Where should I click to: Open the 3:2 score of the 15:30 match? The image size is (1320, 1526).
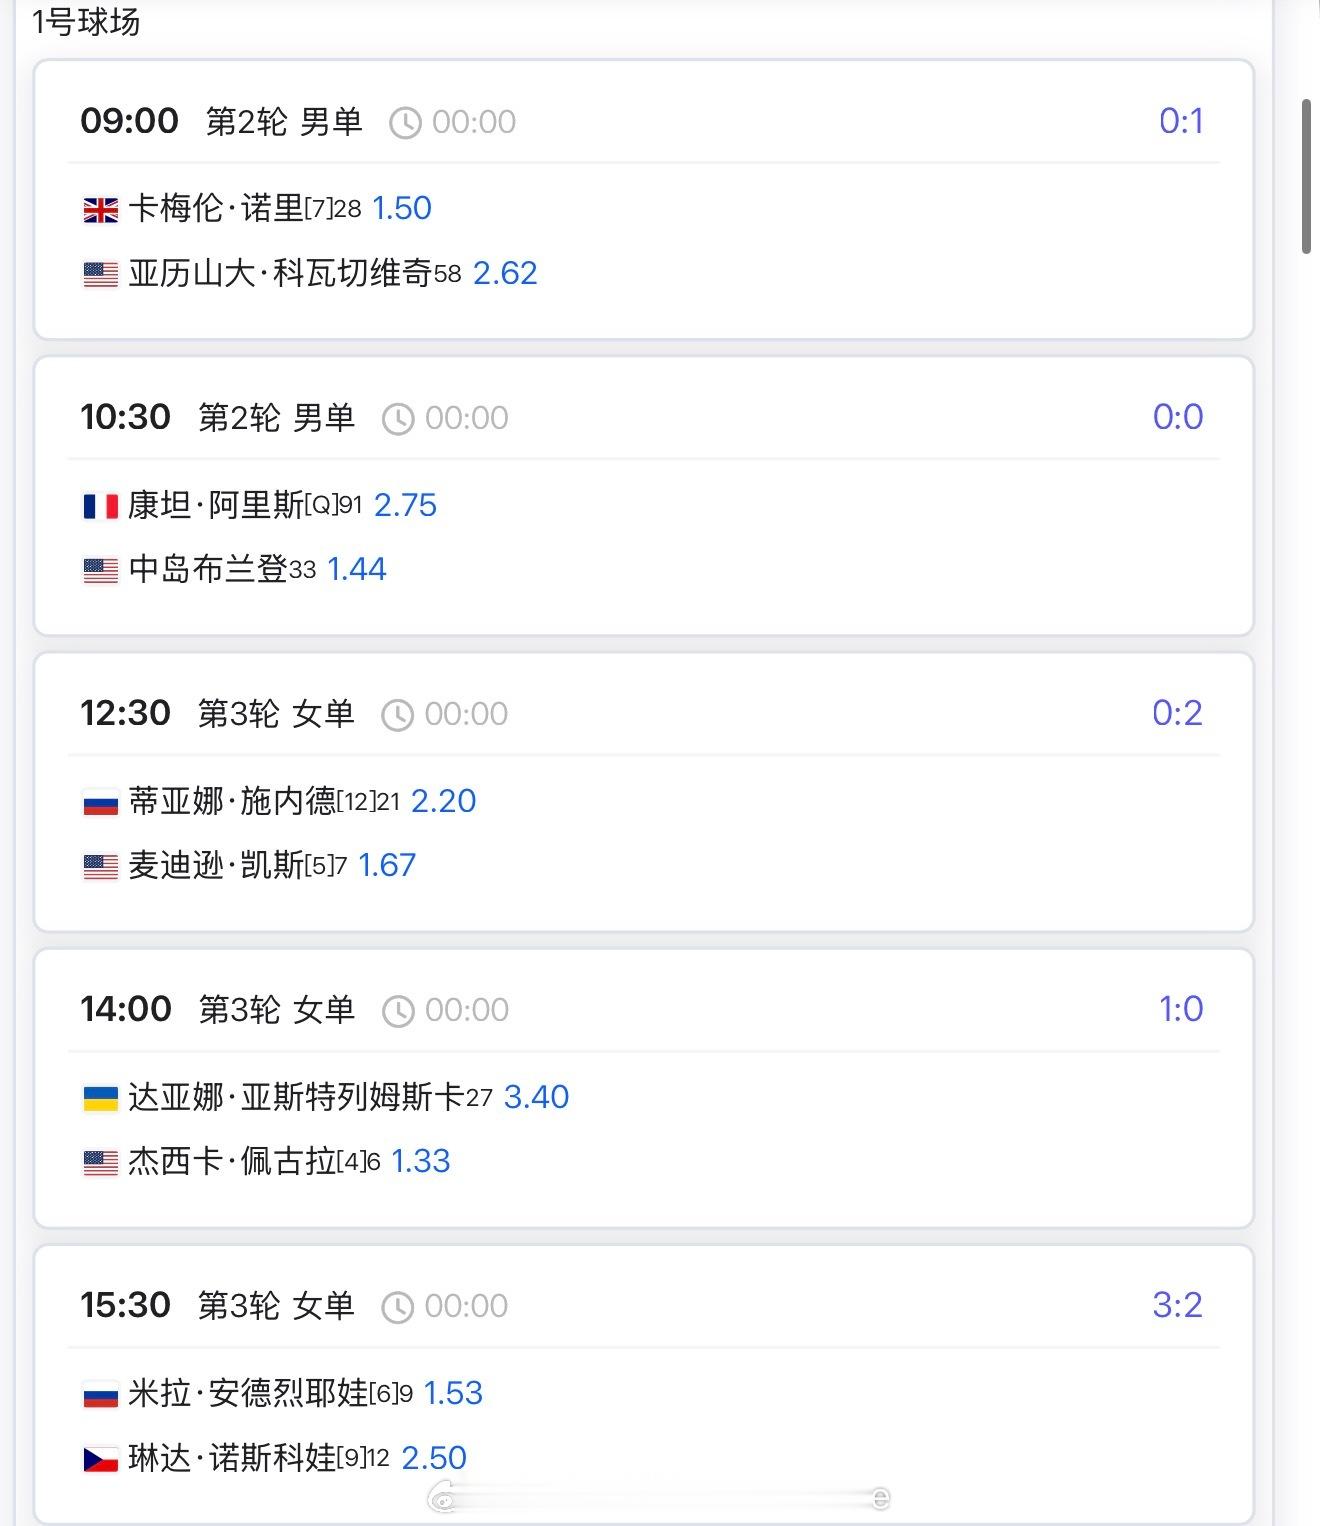(1177, 1305)
